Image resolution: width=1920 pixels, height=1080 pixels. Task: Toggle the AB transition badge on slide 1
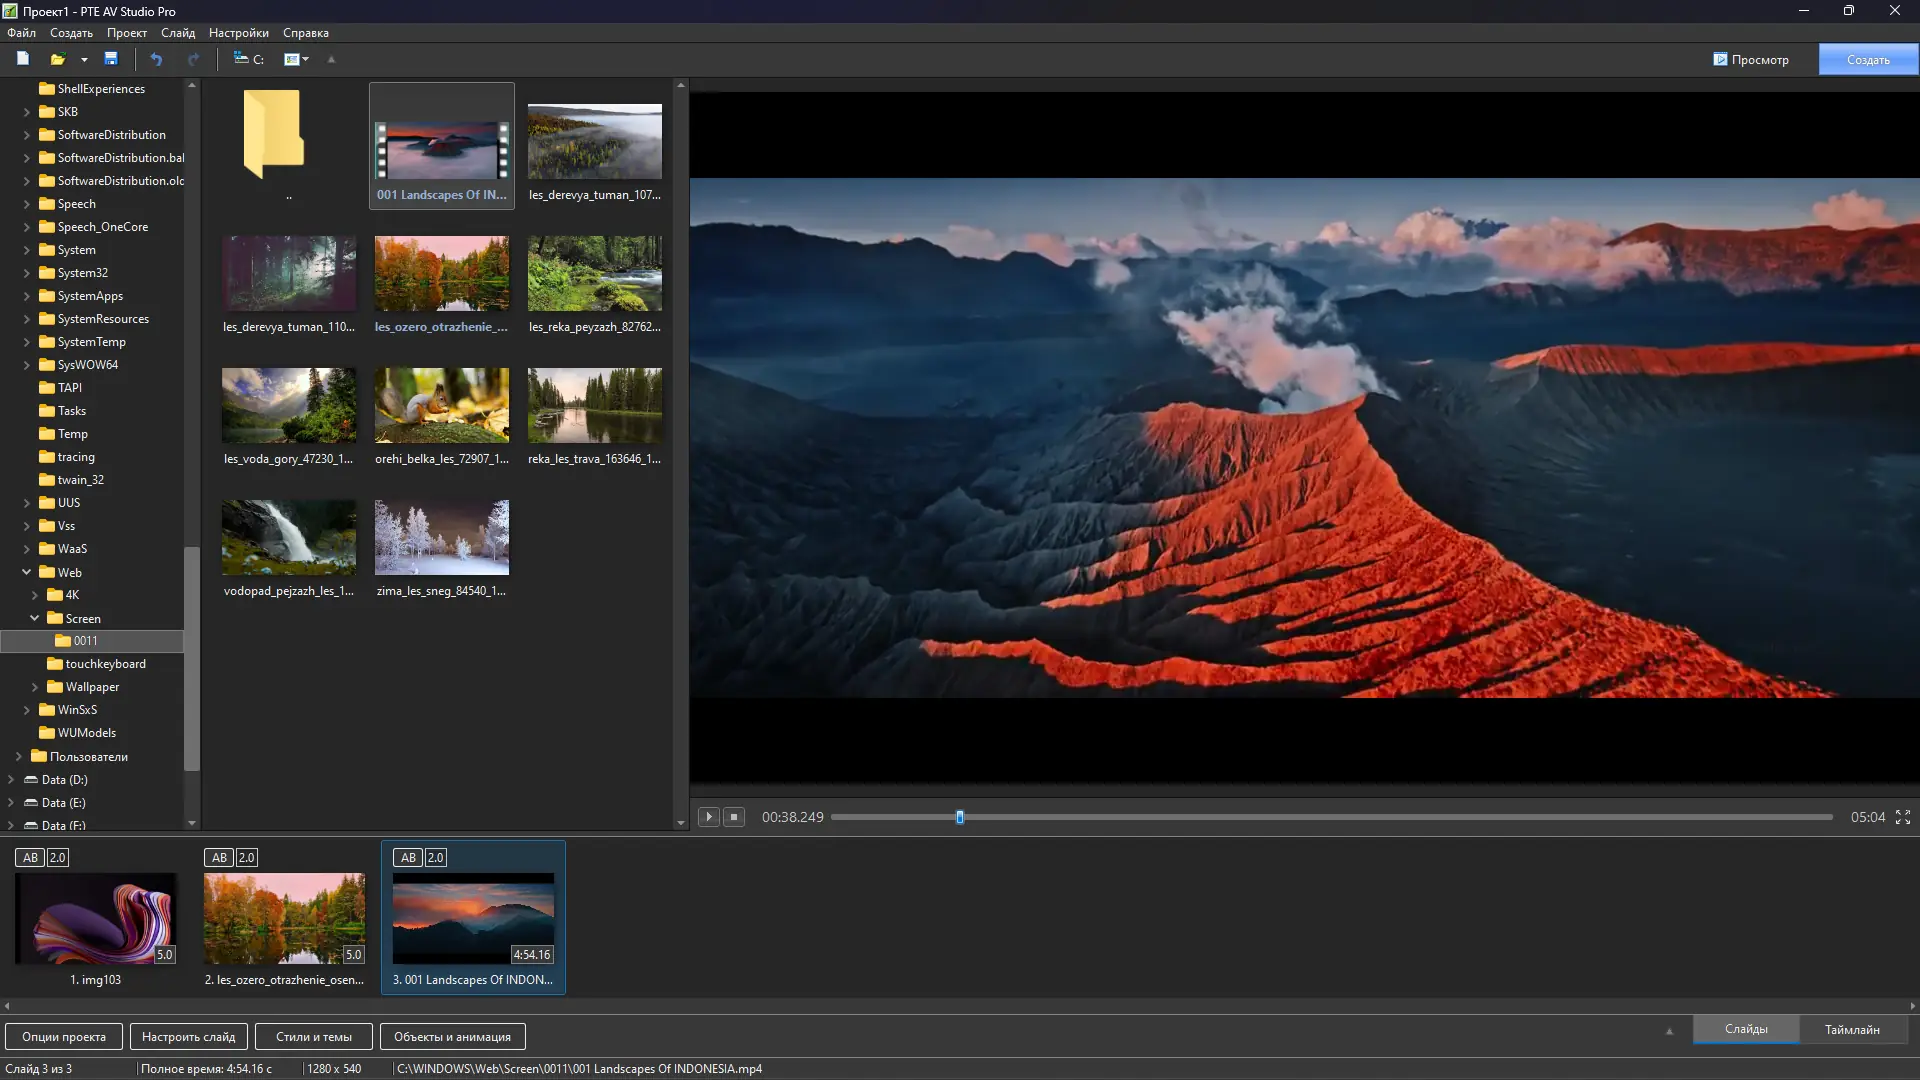pyautogui.click(x=30, y=858)
